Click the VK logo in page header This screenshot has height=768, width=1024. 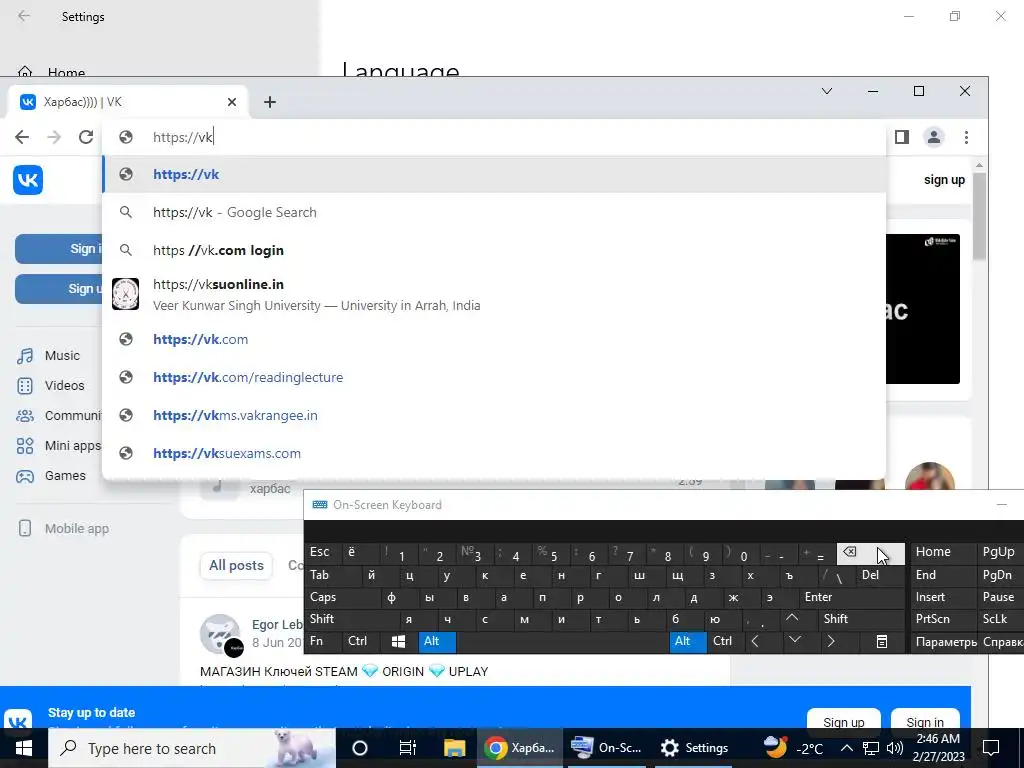click(28, 180)
